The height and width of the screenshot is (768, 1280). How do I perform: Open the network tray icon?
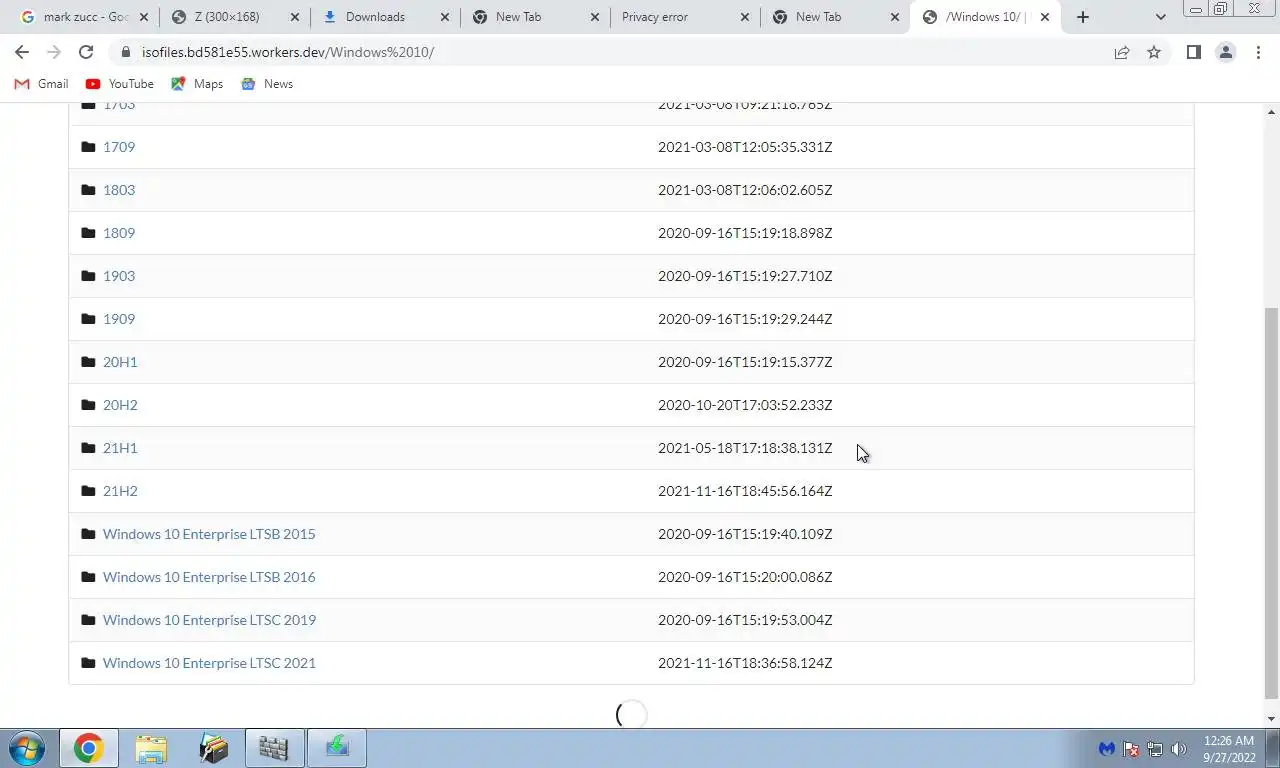(x=1155, y=748)
